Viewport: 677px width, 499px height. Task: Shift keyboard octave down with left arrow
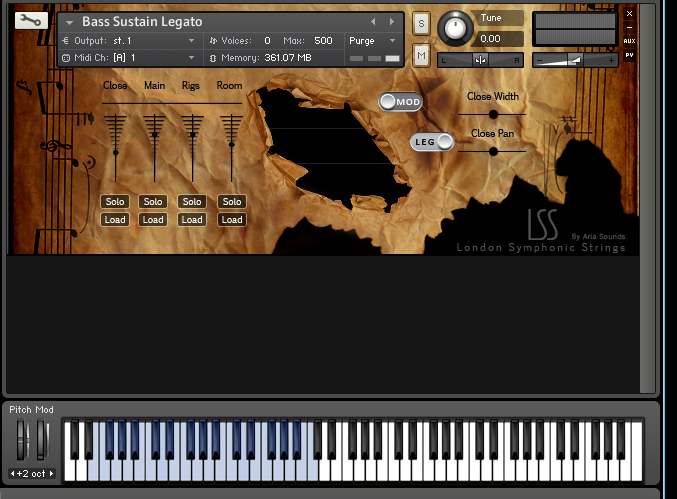pyautogui.click(x=13, y=474)
